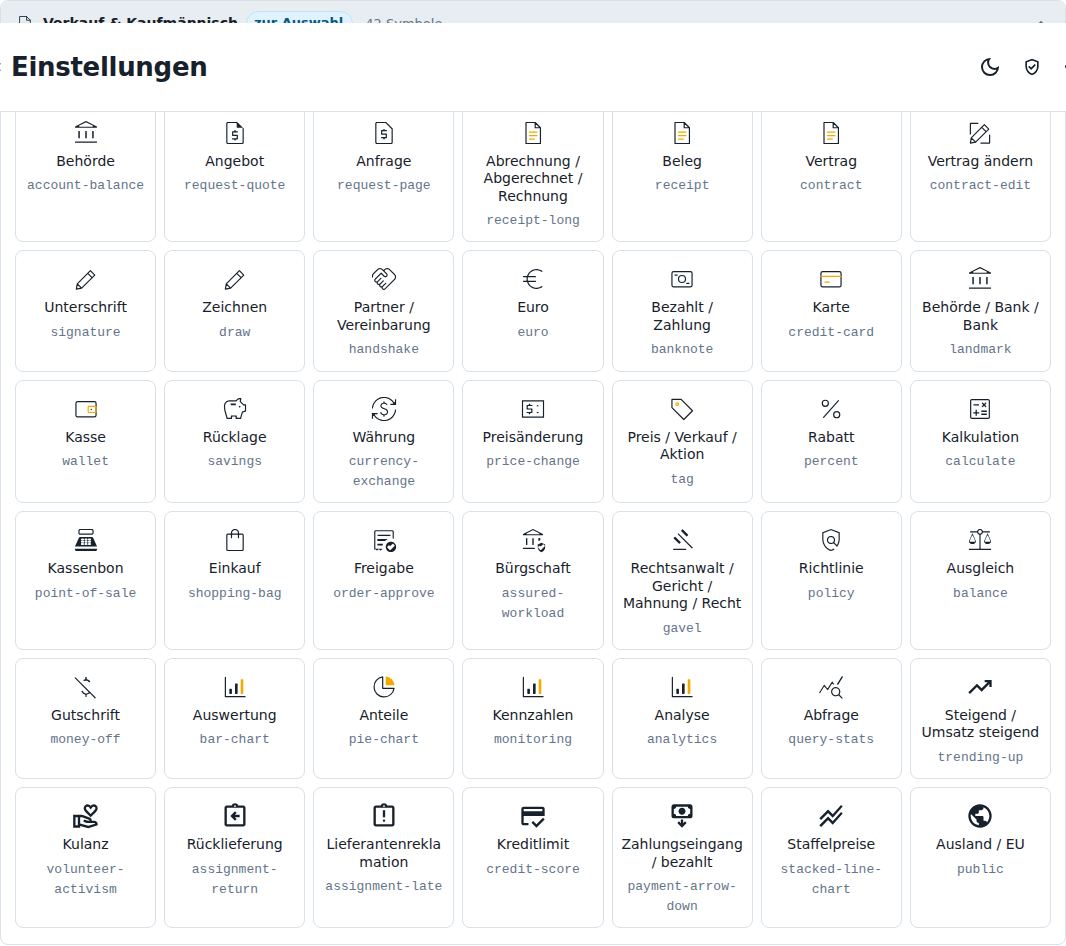Click the Preis / Verkauf / Aktion tag card
Screen dimensions: 1066x946
(x=682, y=441)
